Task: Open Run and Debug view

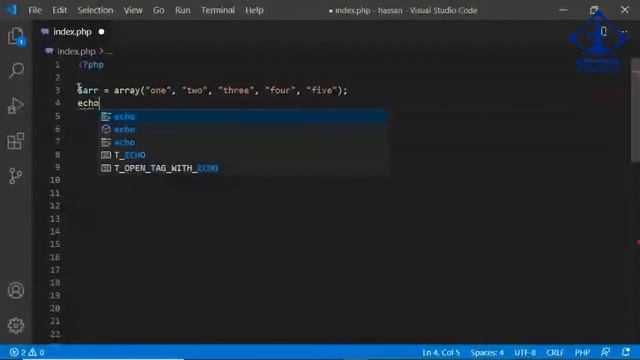Action: pos(16,106)
